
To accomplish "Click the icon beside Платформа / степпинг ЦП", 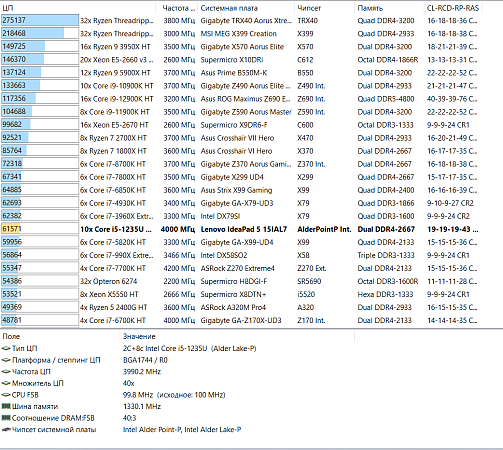I will (6, 360).
